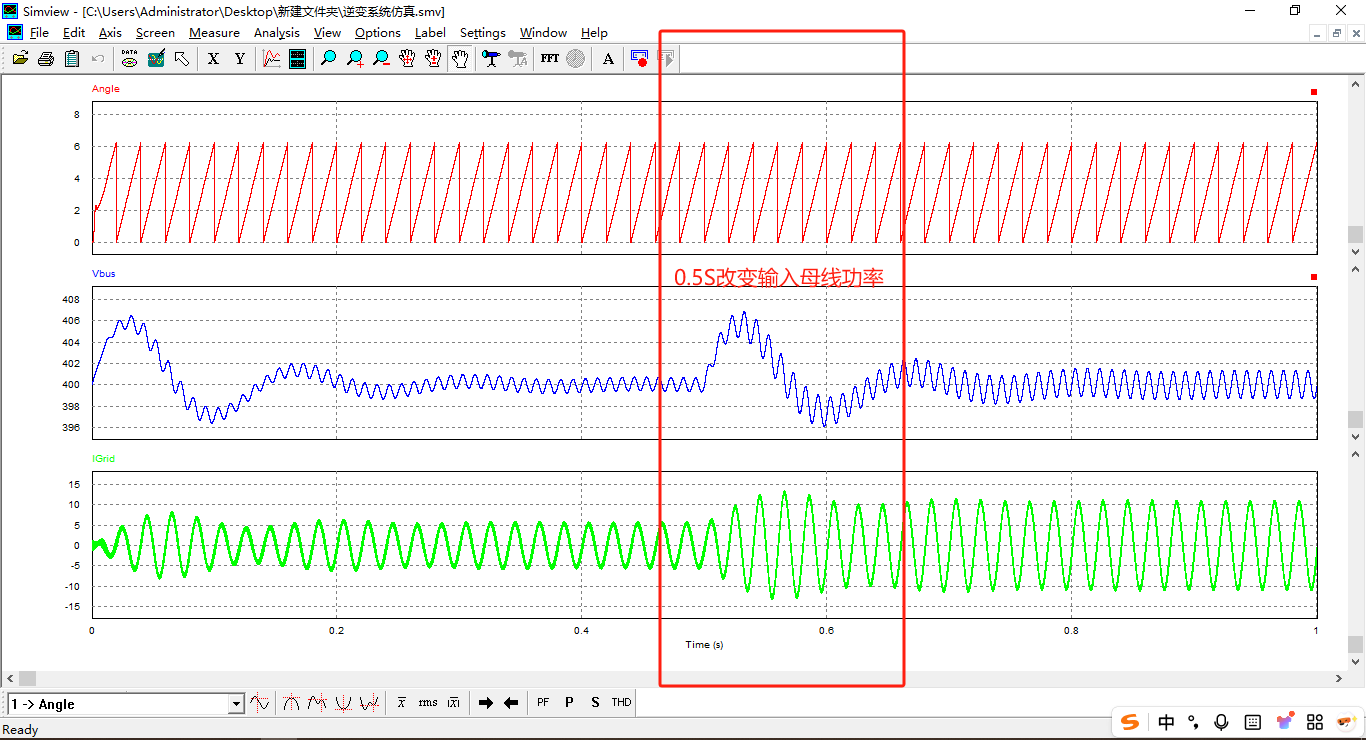1366x740 pixels.
Task: Click the PF power factor button
Action: pyautogui.click(x=543, y=703)
